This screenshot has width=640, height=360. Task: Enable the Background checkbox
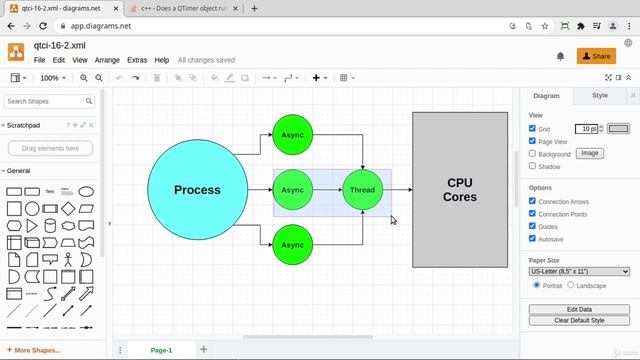coord(532,153)
